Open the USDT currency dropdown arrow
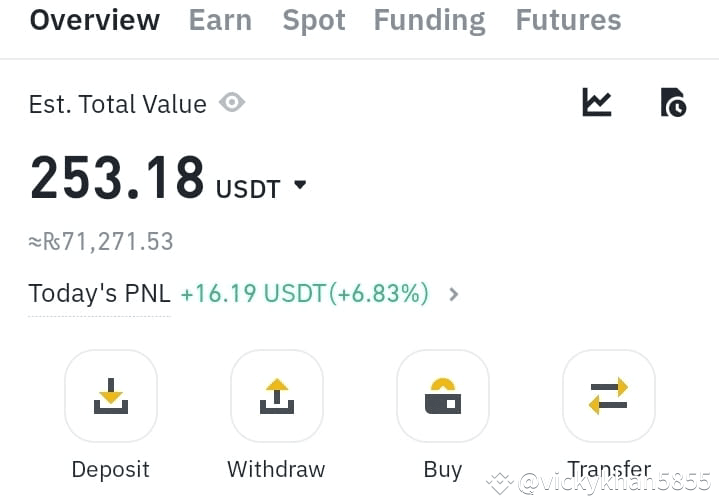 (x=300, y=185)
